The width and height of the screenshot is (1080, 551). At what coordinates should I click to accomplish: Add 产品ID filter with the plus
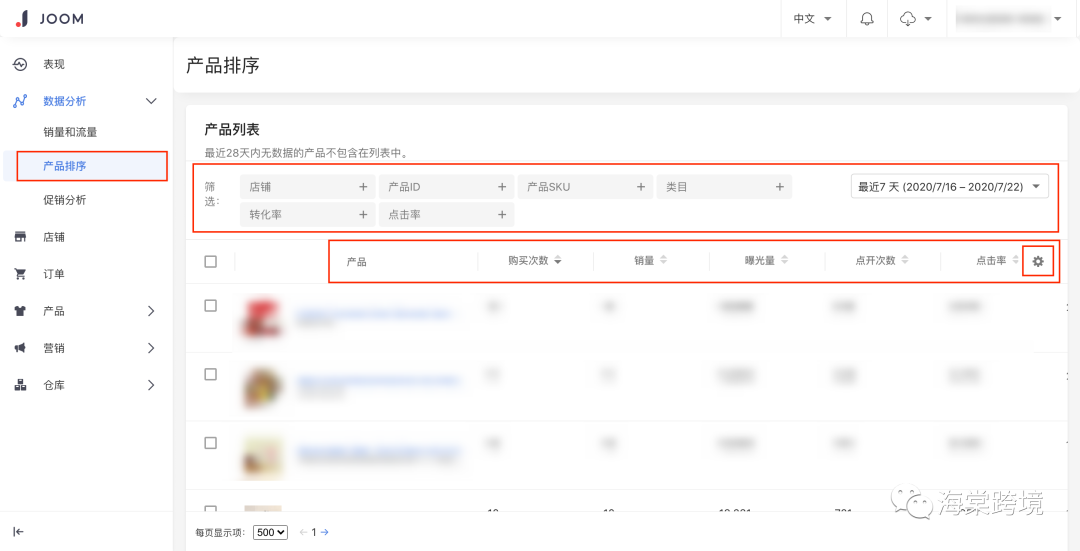click(502, 187)
